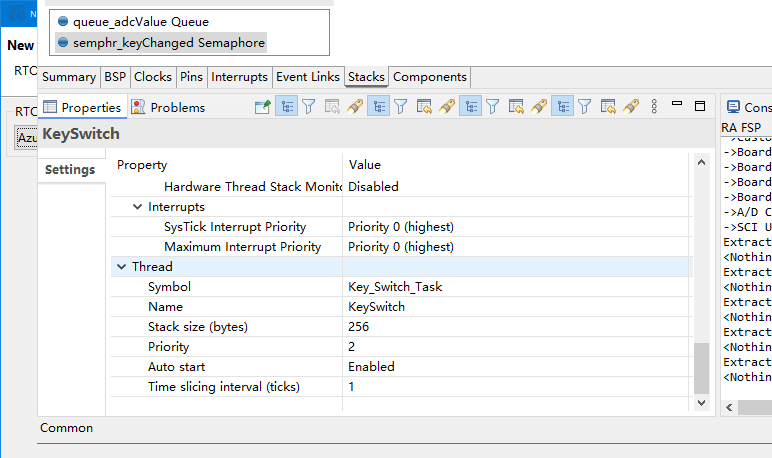This screenshot has height=458, width=772.
Task: Click the Pin Properties to selection new-view icon
Action: (263, 106)
